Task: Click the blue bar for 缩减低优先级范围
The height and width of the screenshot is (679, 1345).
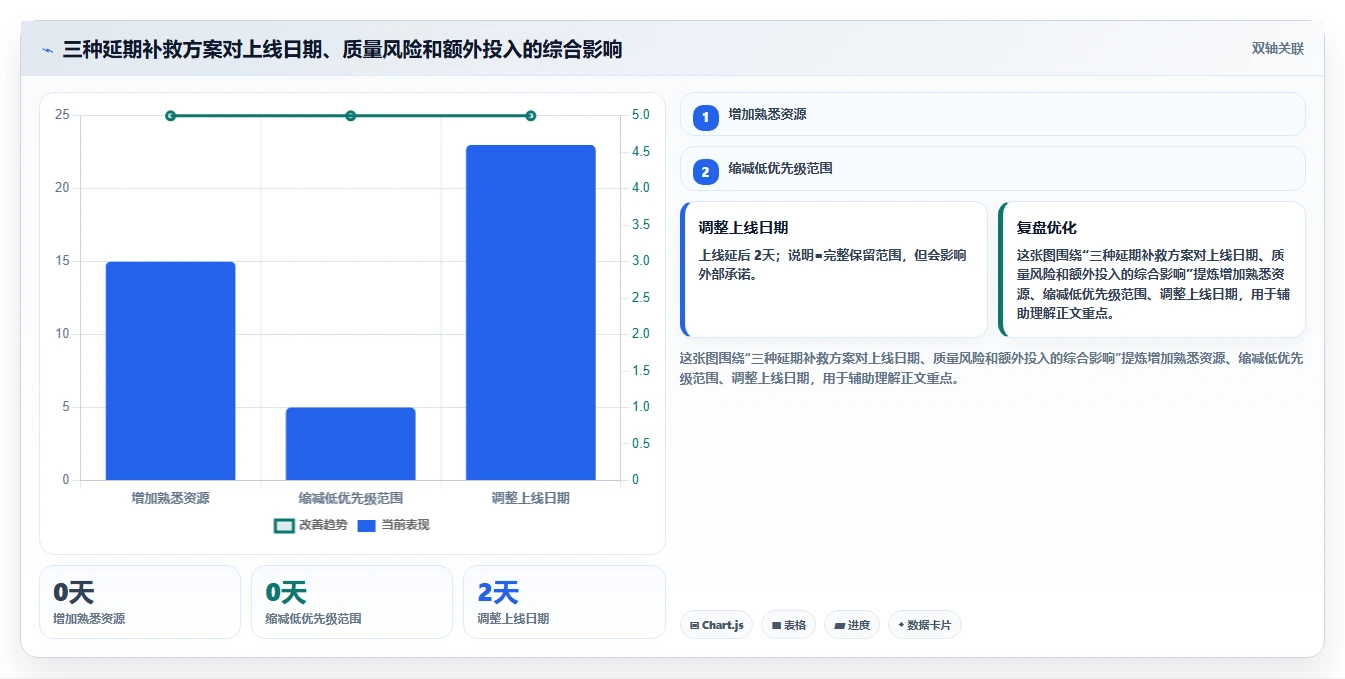Action: [x=350, y=444]
